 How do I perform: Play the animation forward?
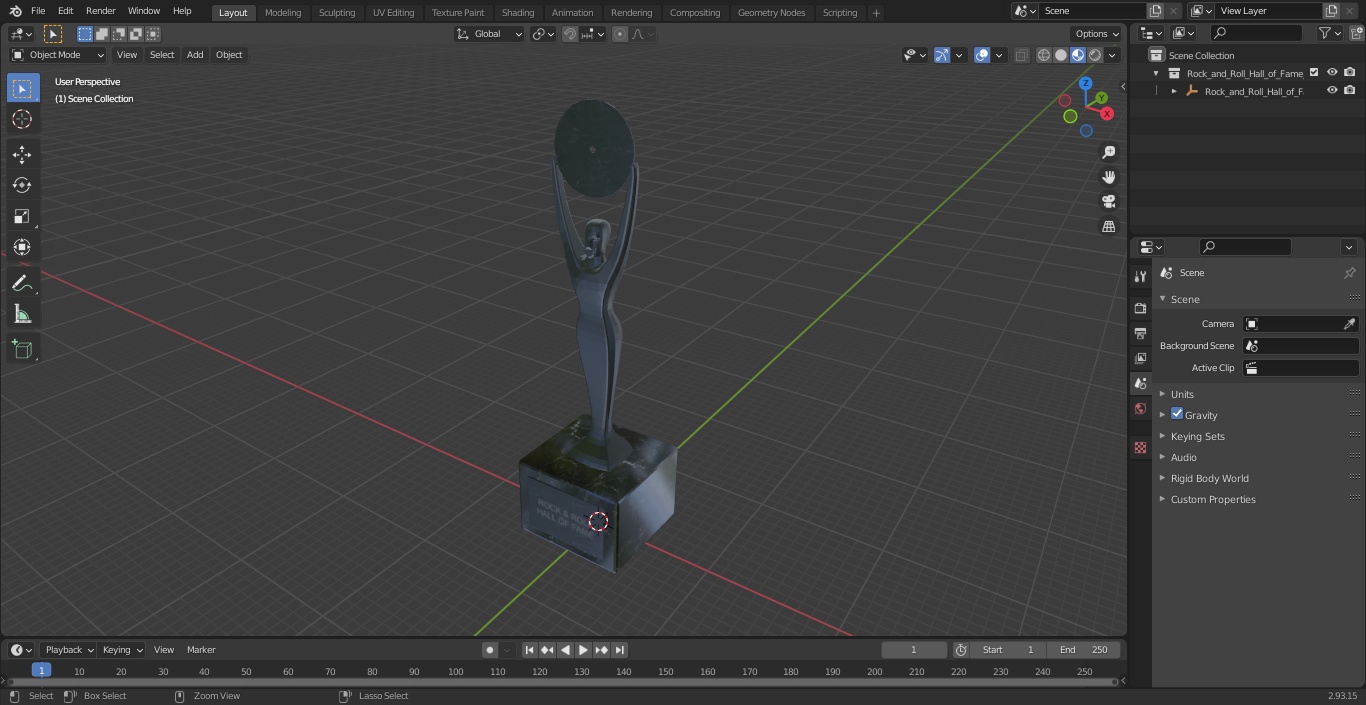[583, 650]
